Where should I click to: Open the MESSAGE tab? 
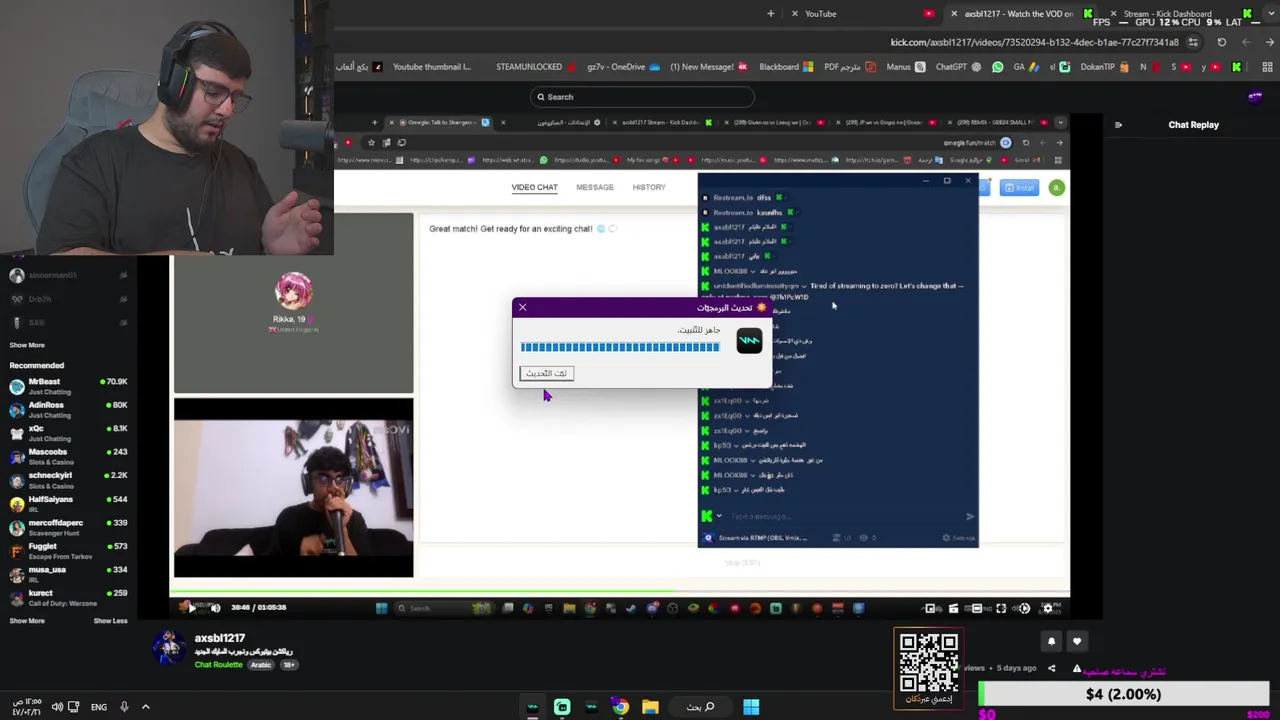pyautogui.click(x=595, y=187)
